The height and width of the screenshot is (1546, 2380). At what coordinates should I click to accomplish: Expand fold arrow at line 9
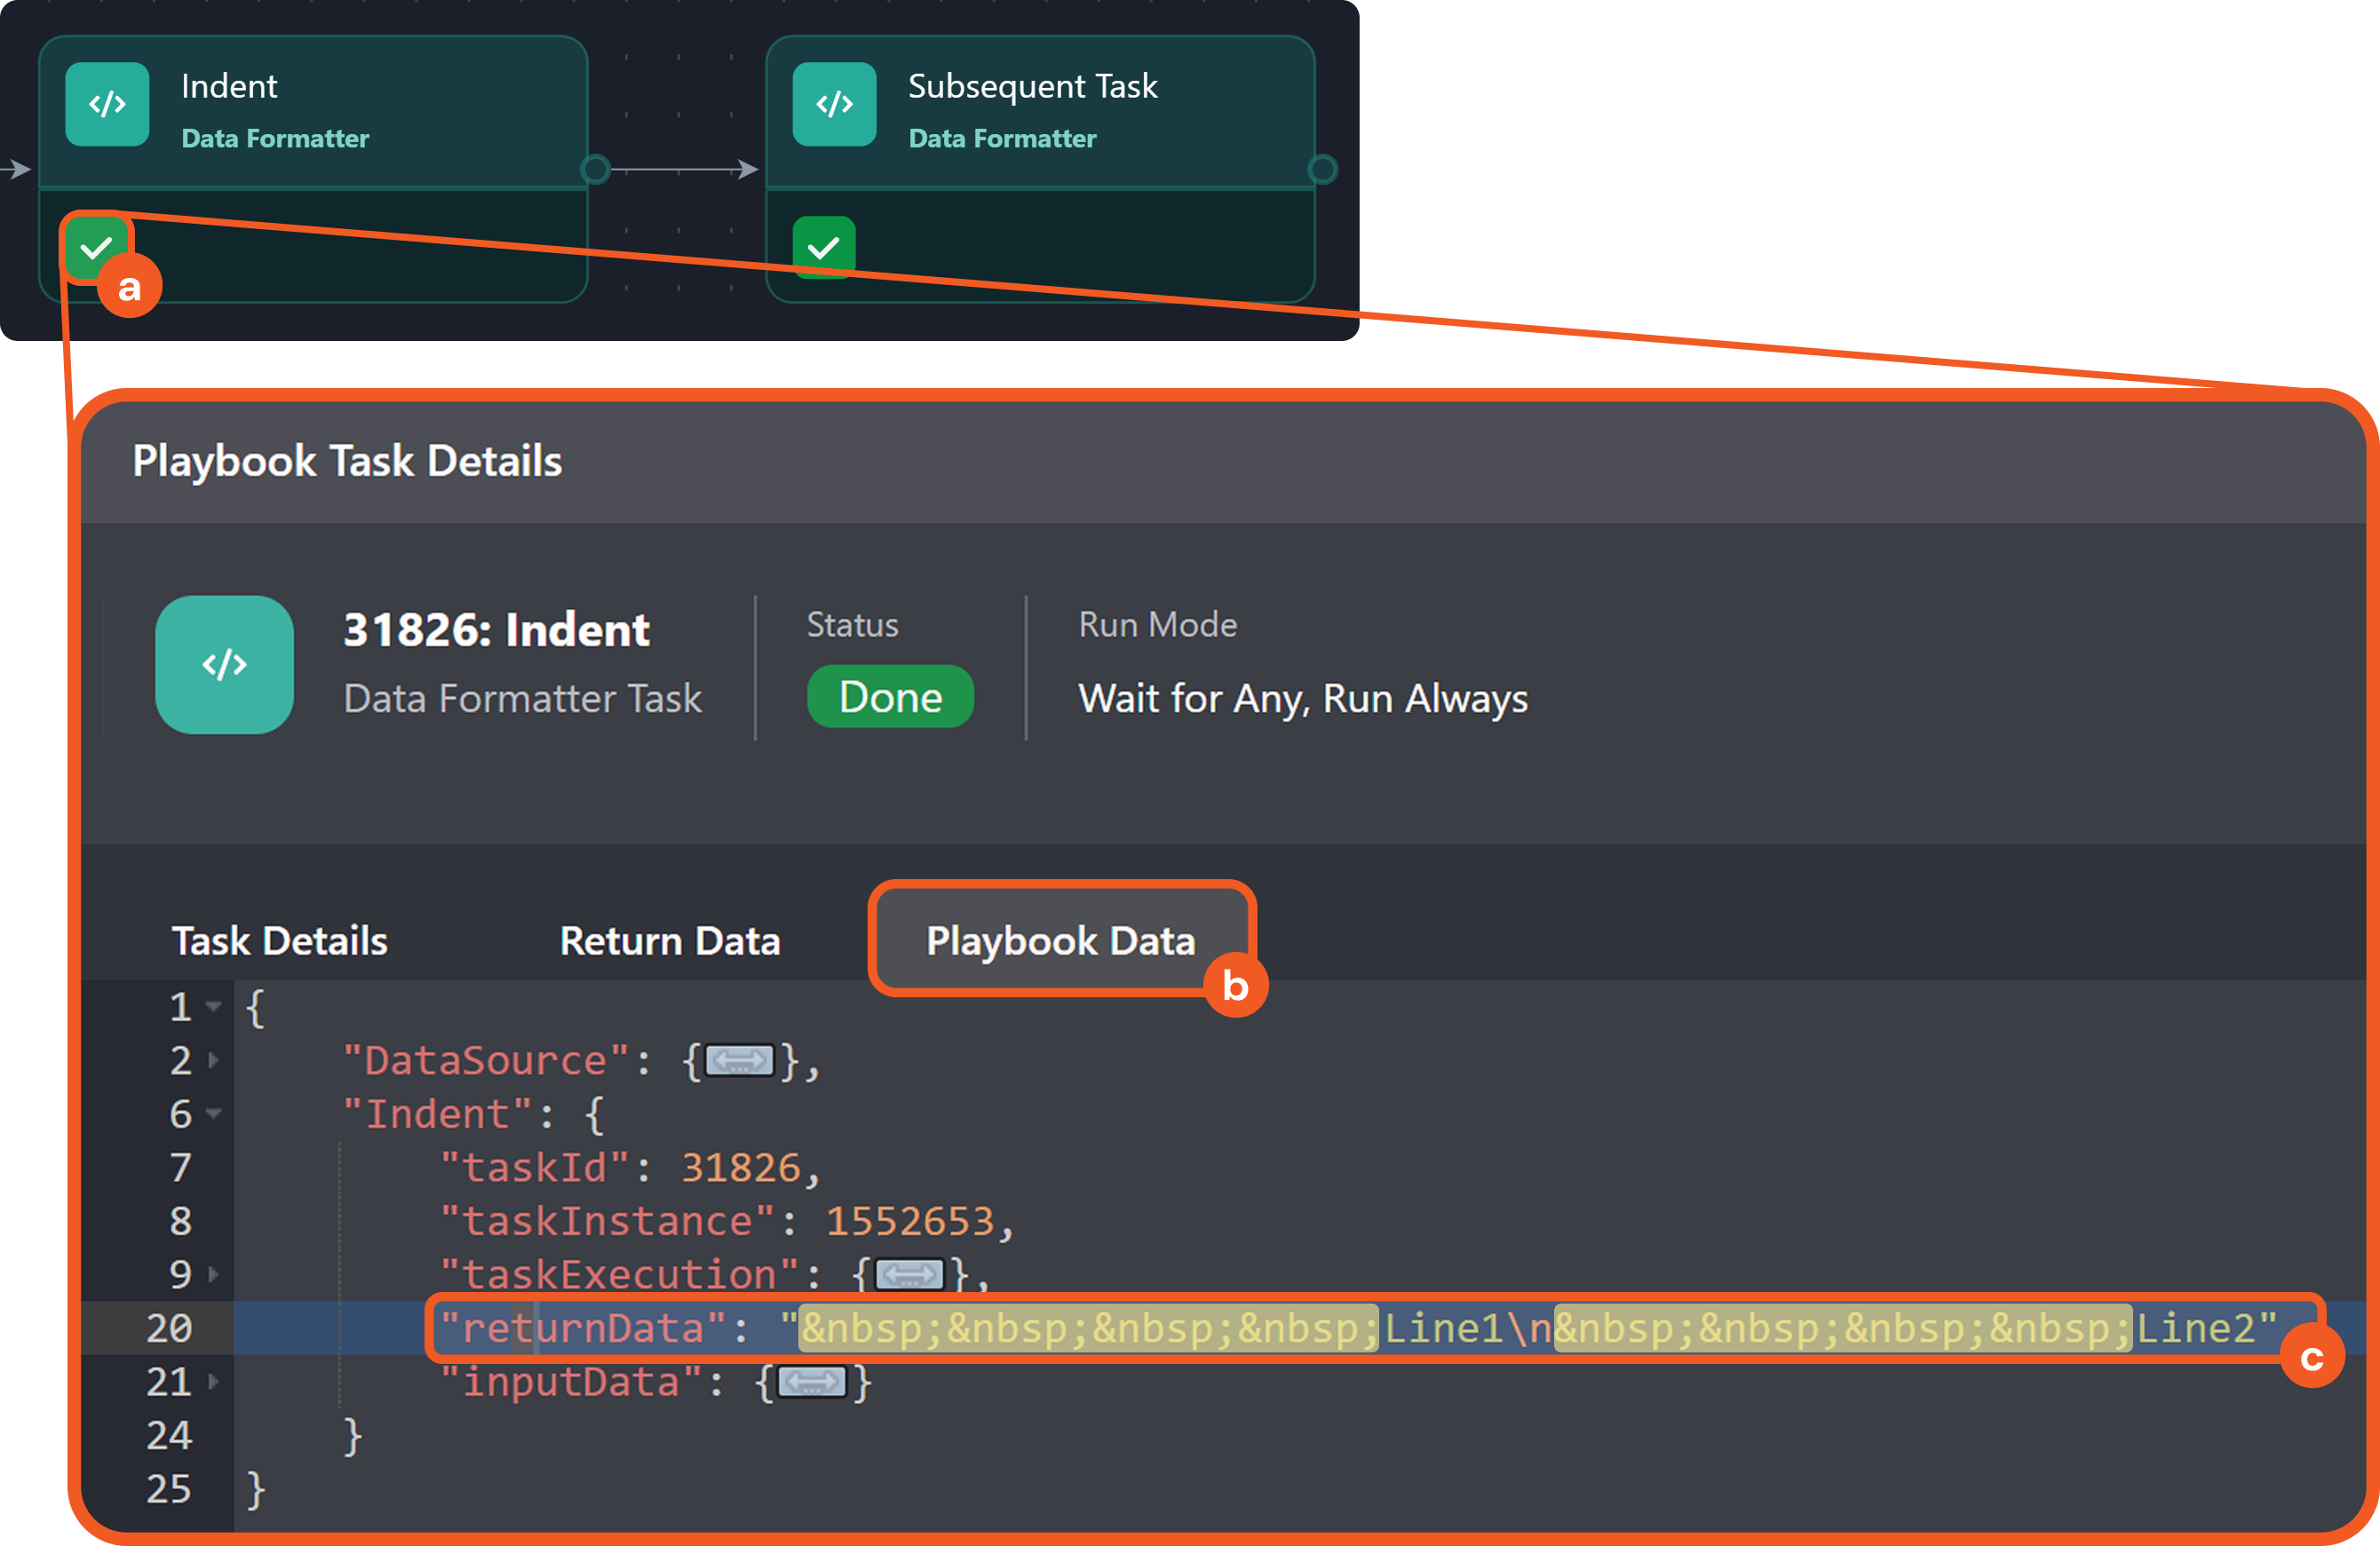tap(213, 1274)
